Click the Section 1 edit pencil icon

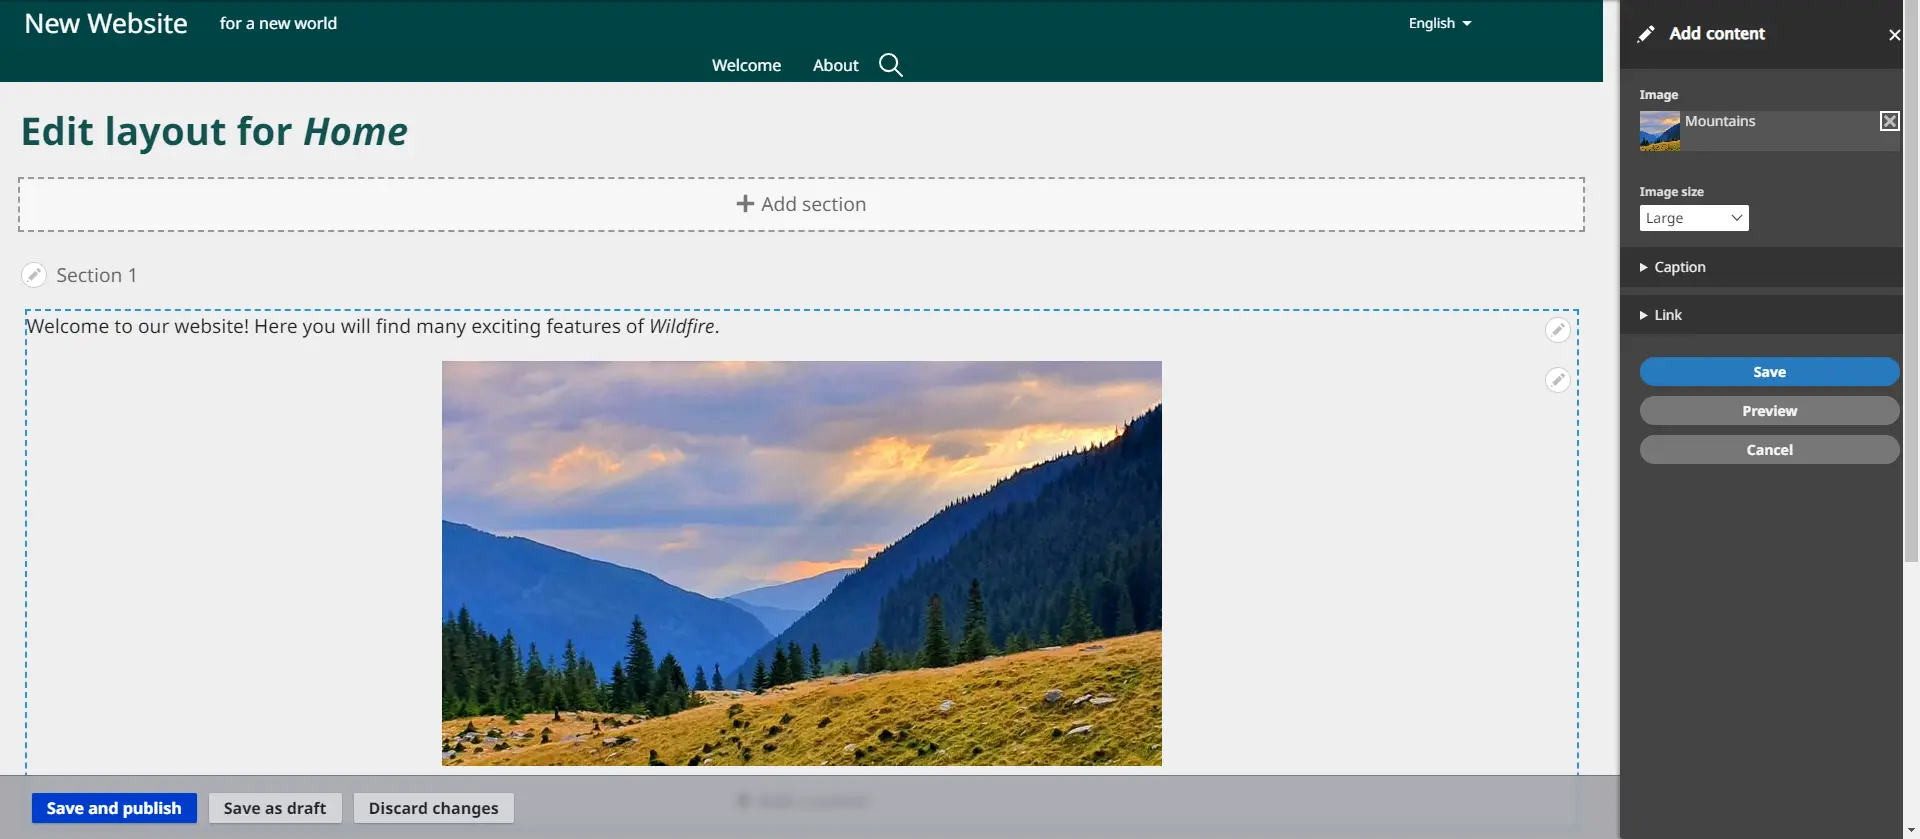coord(34,275)
